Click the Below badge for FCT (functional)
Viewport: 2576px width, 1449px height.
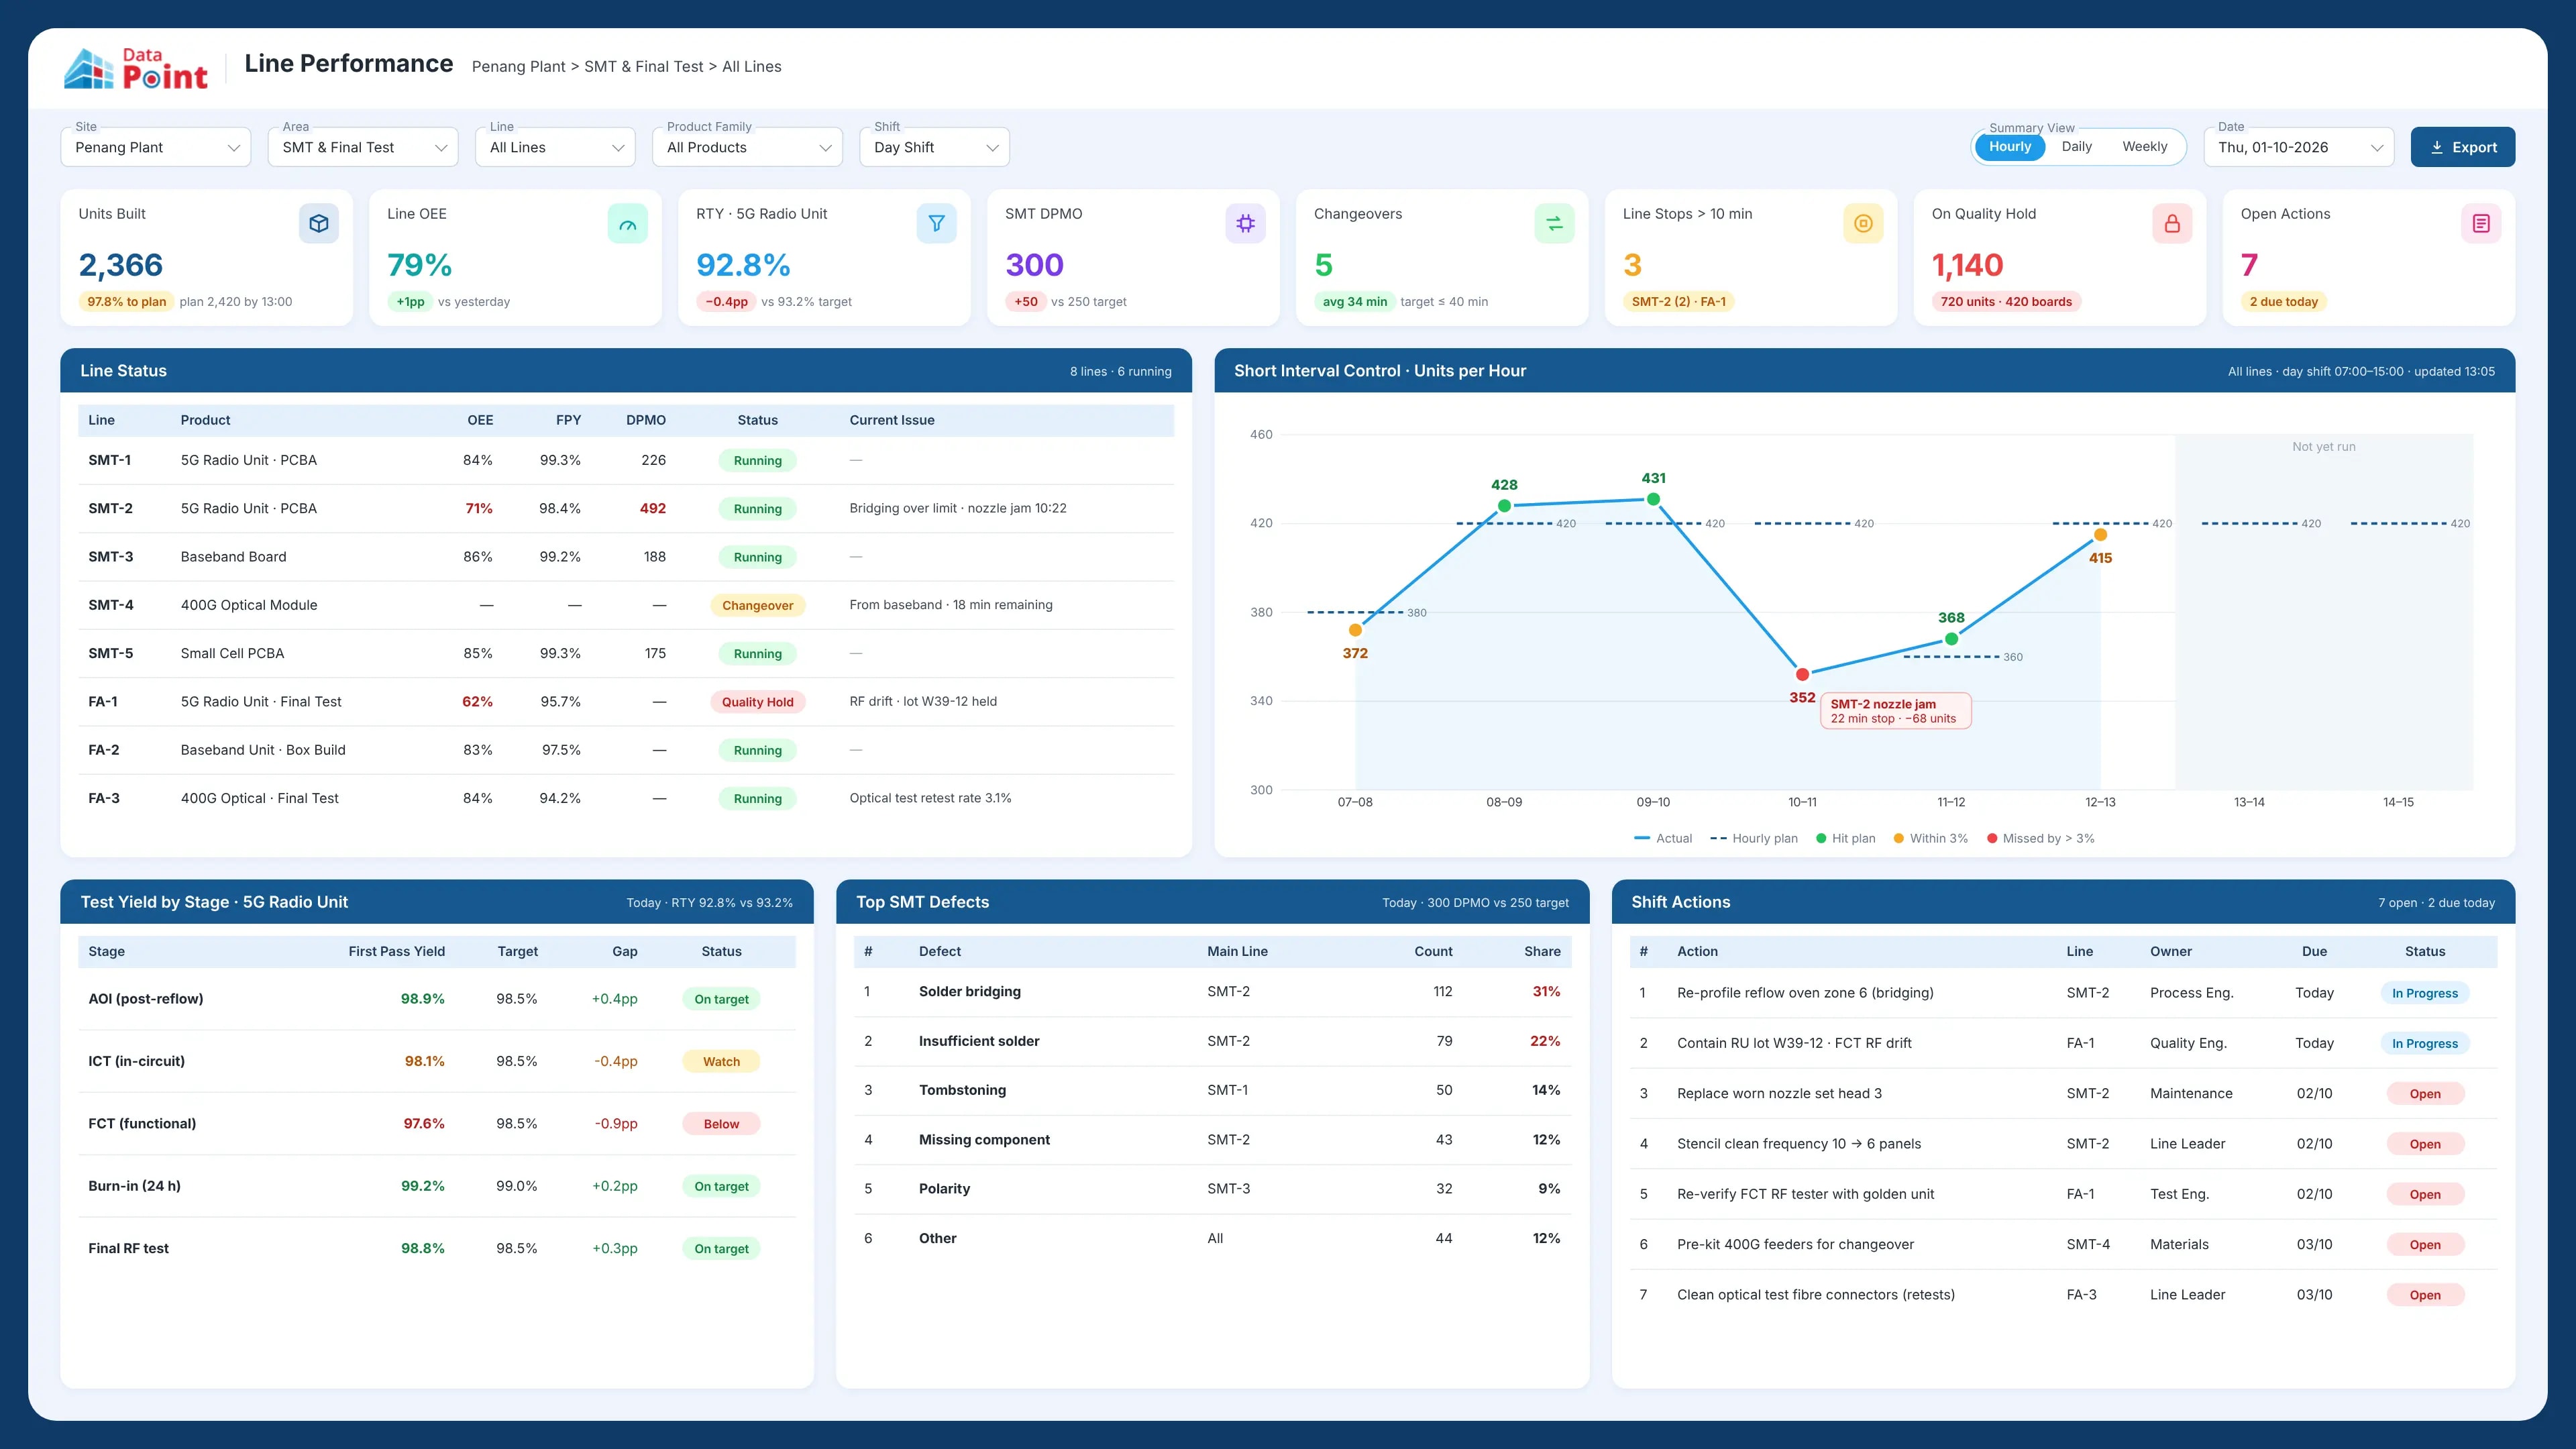click(x=721, y=1124)
